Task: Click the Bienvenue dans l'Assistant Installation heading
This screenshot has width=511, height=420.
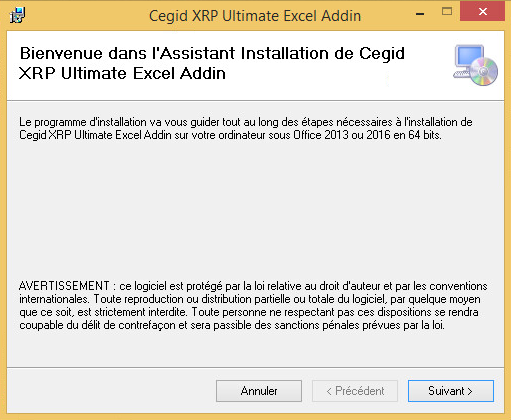Action: coord(212,53)
